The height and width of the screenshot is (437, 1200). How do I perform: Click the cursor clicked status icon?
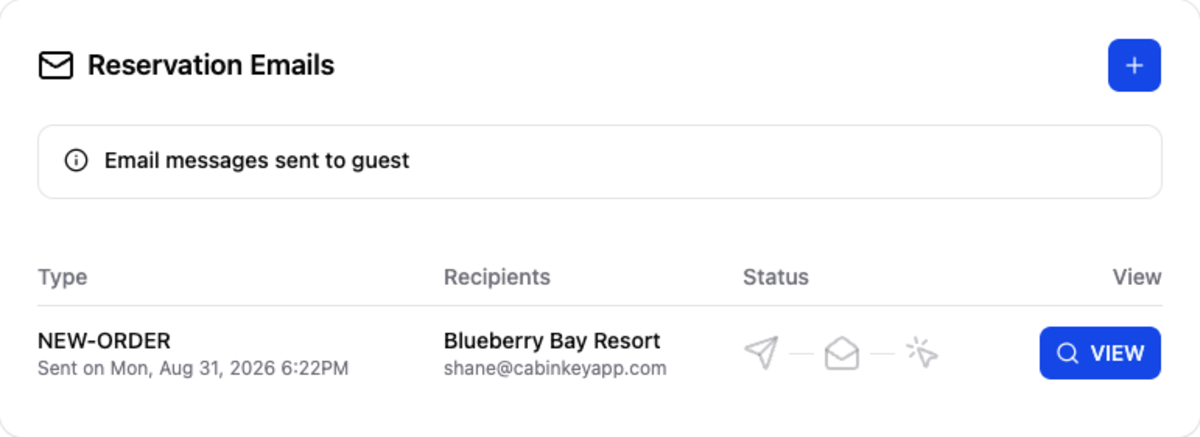click(922, 352)
